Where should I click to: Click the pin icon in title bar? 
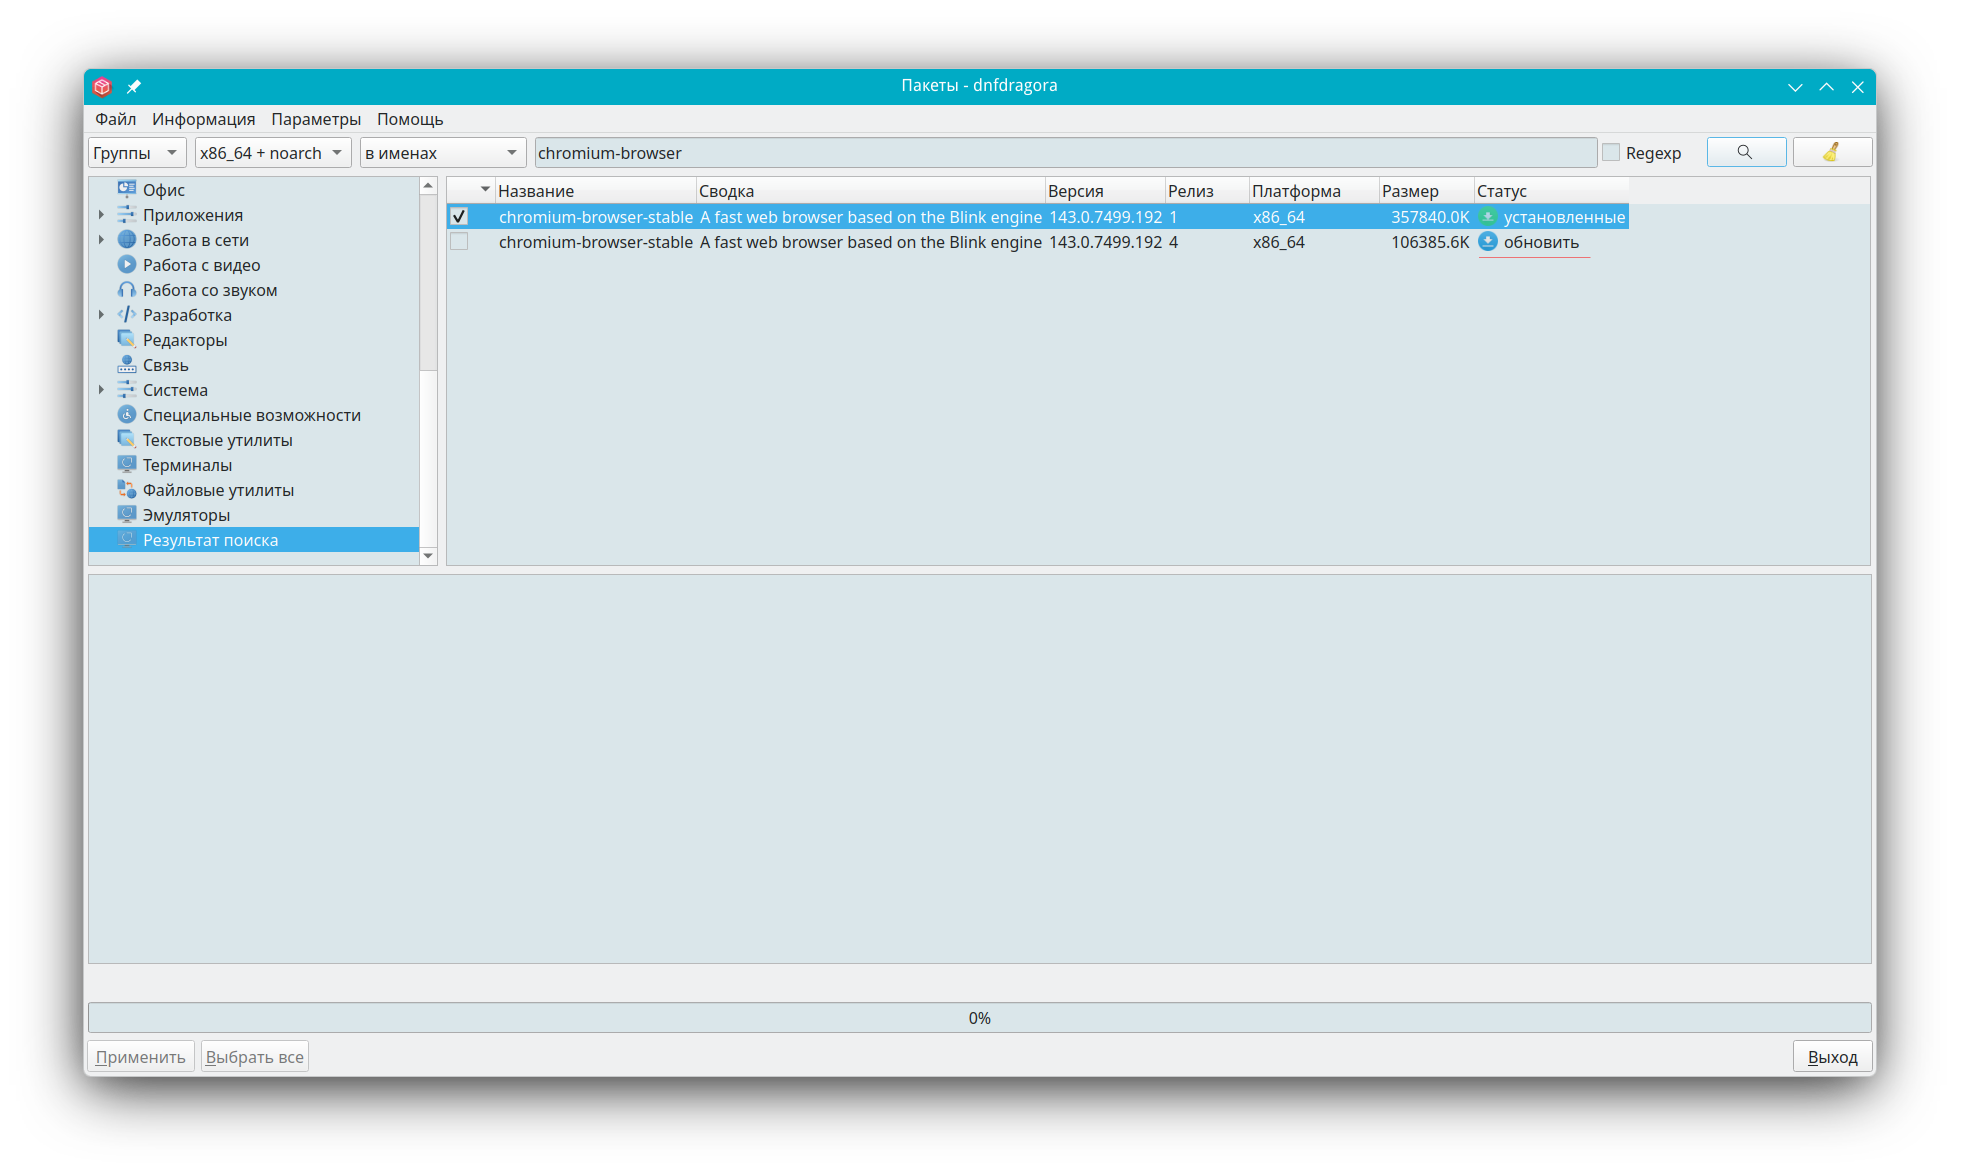coord(133,87)
